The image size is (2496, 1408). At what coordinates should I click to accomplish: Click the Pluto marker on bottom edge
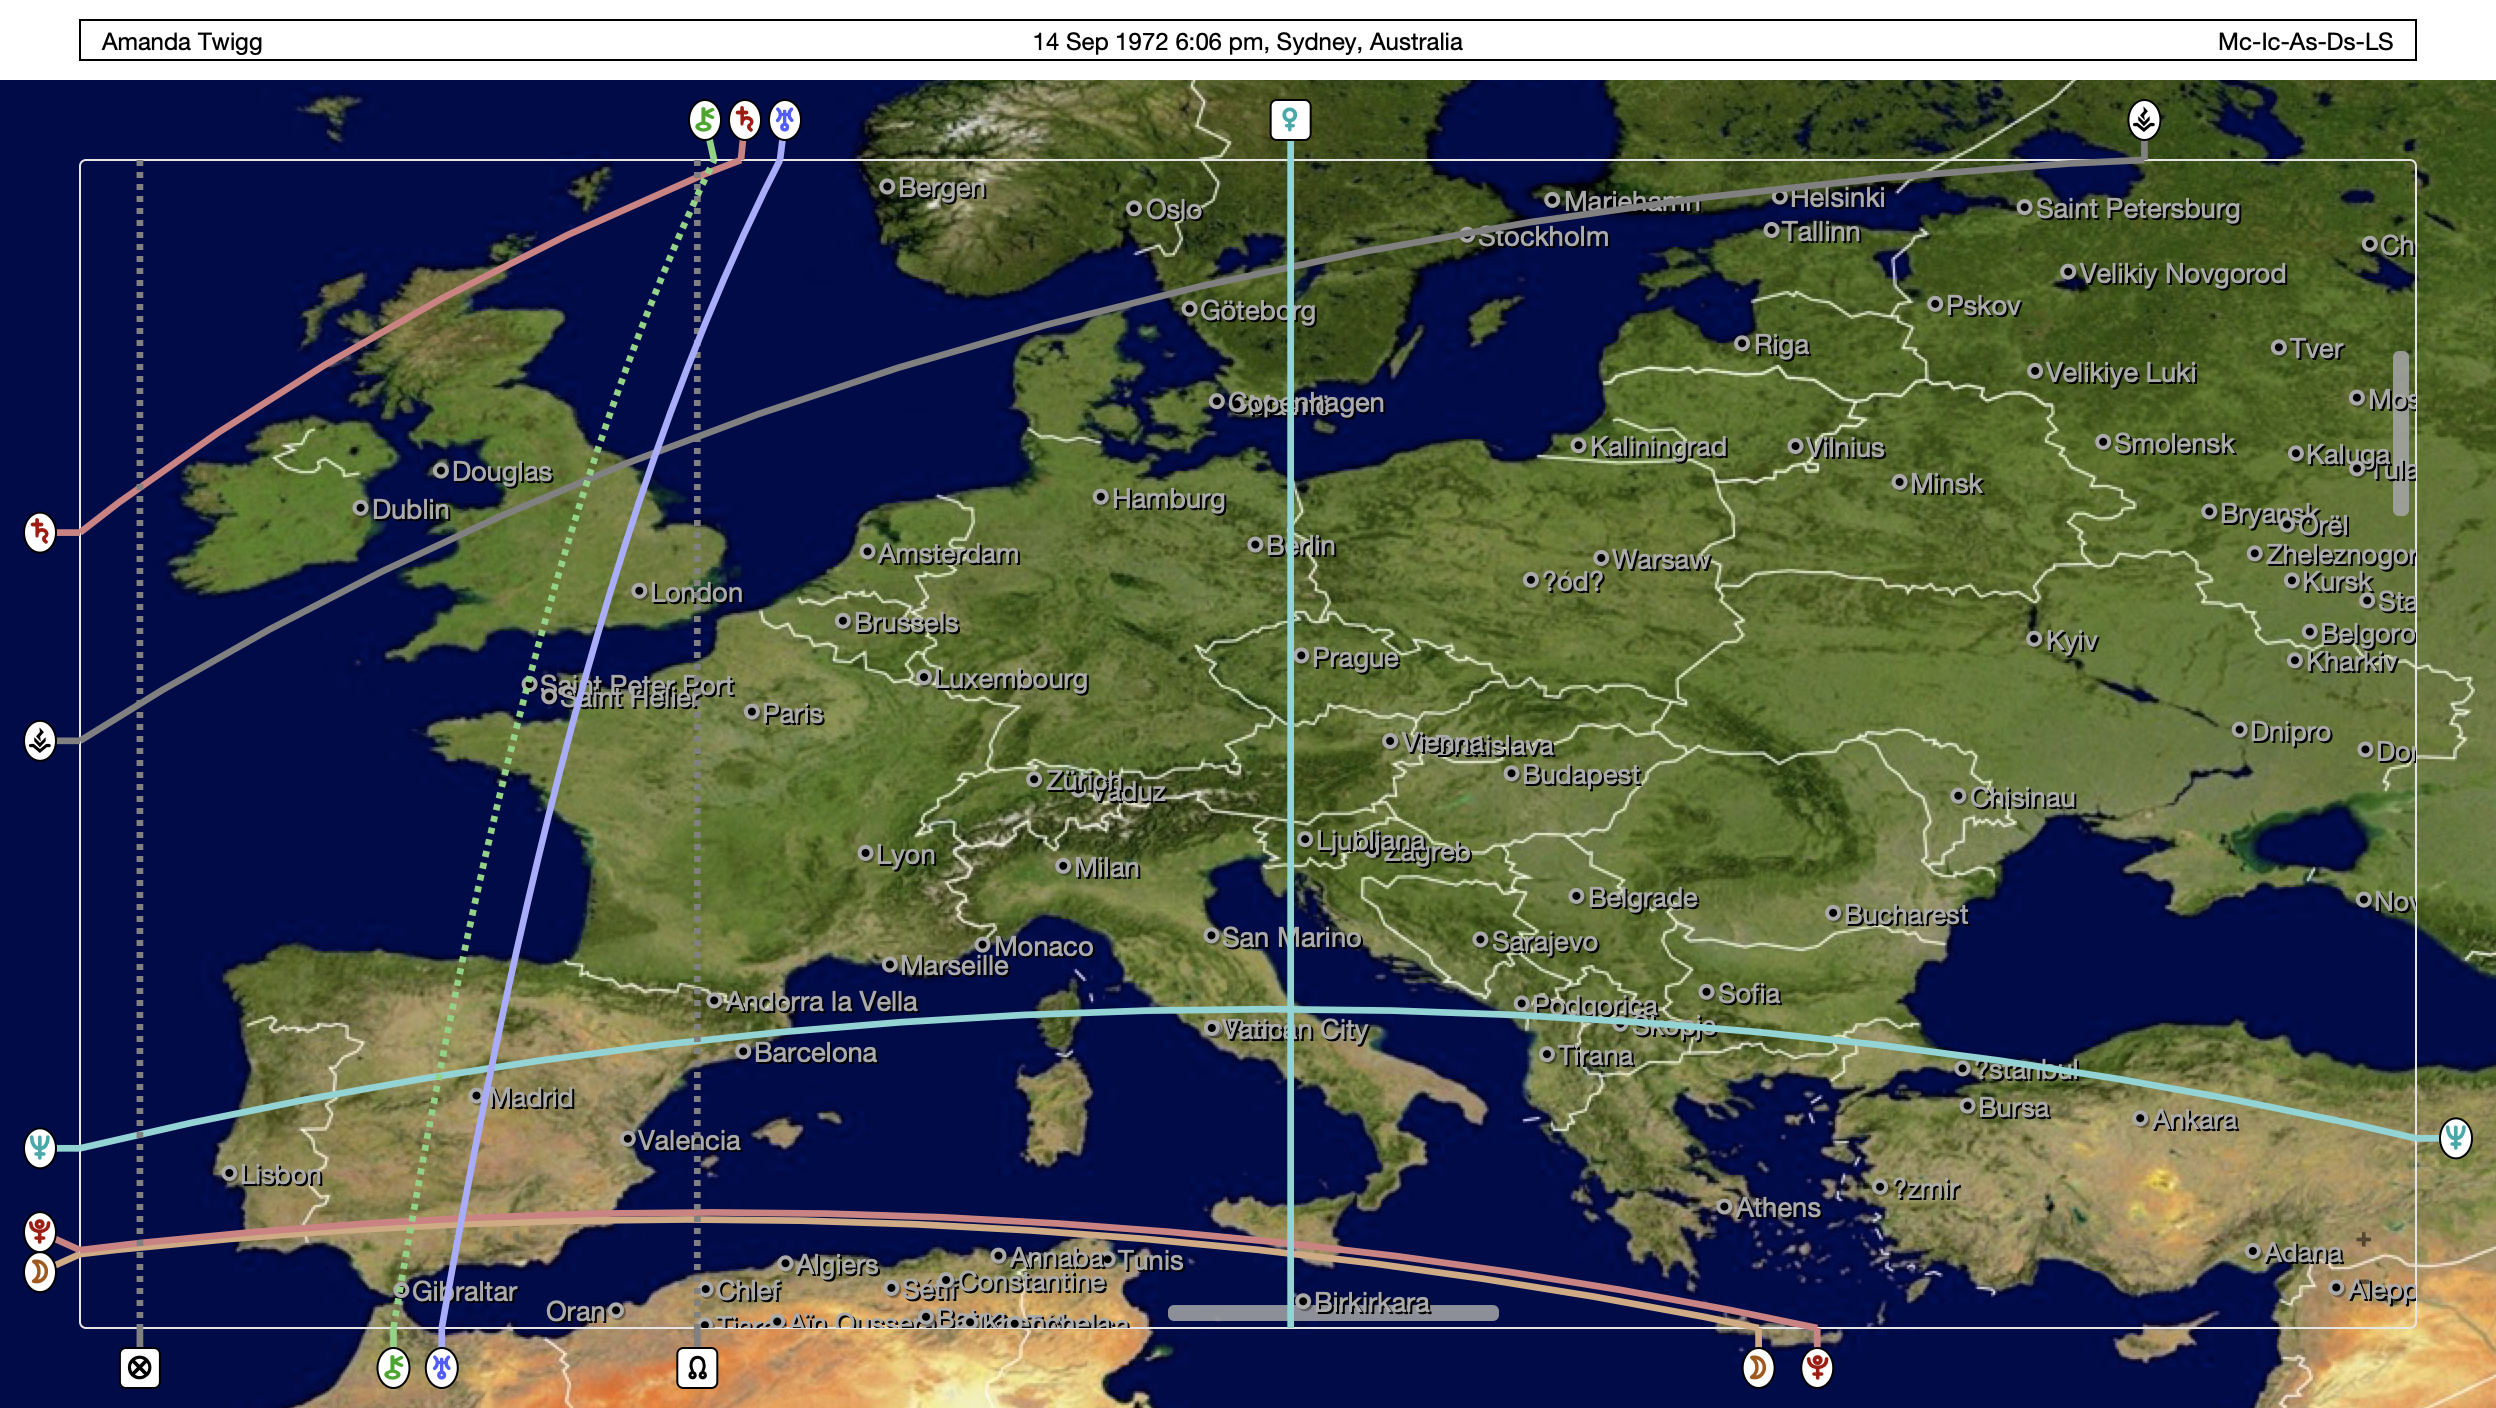tap(1817, 1367)
